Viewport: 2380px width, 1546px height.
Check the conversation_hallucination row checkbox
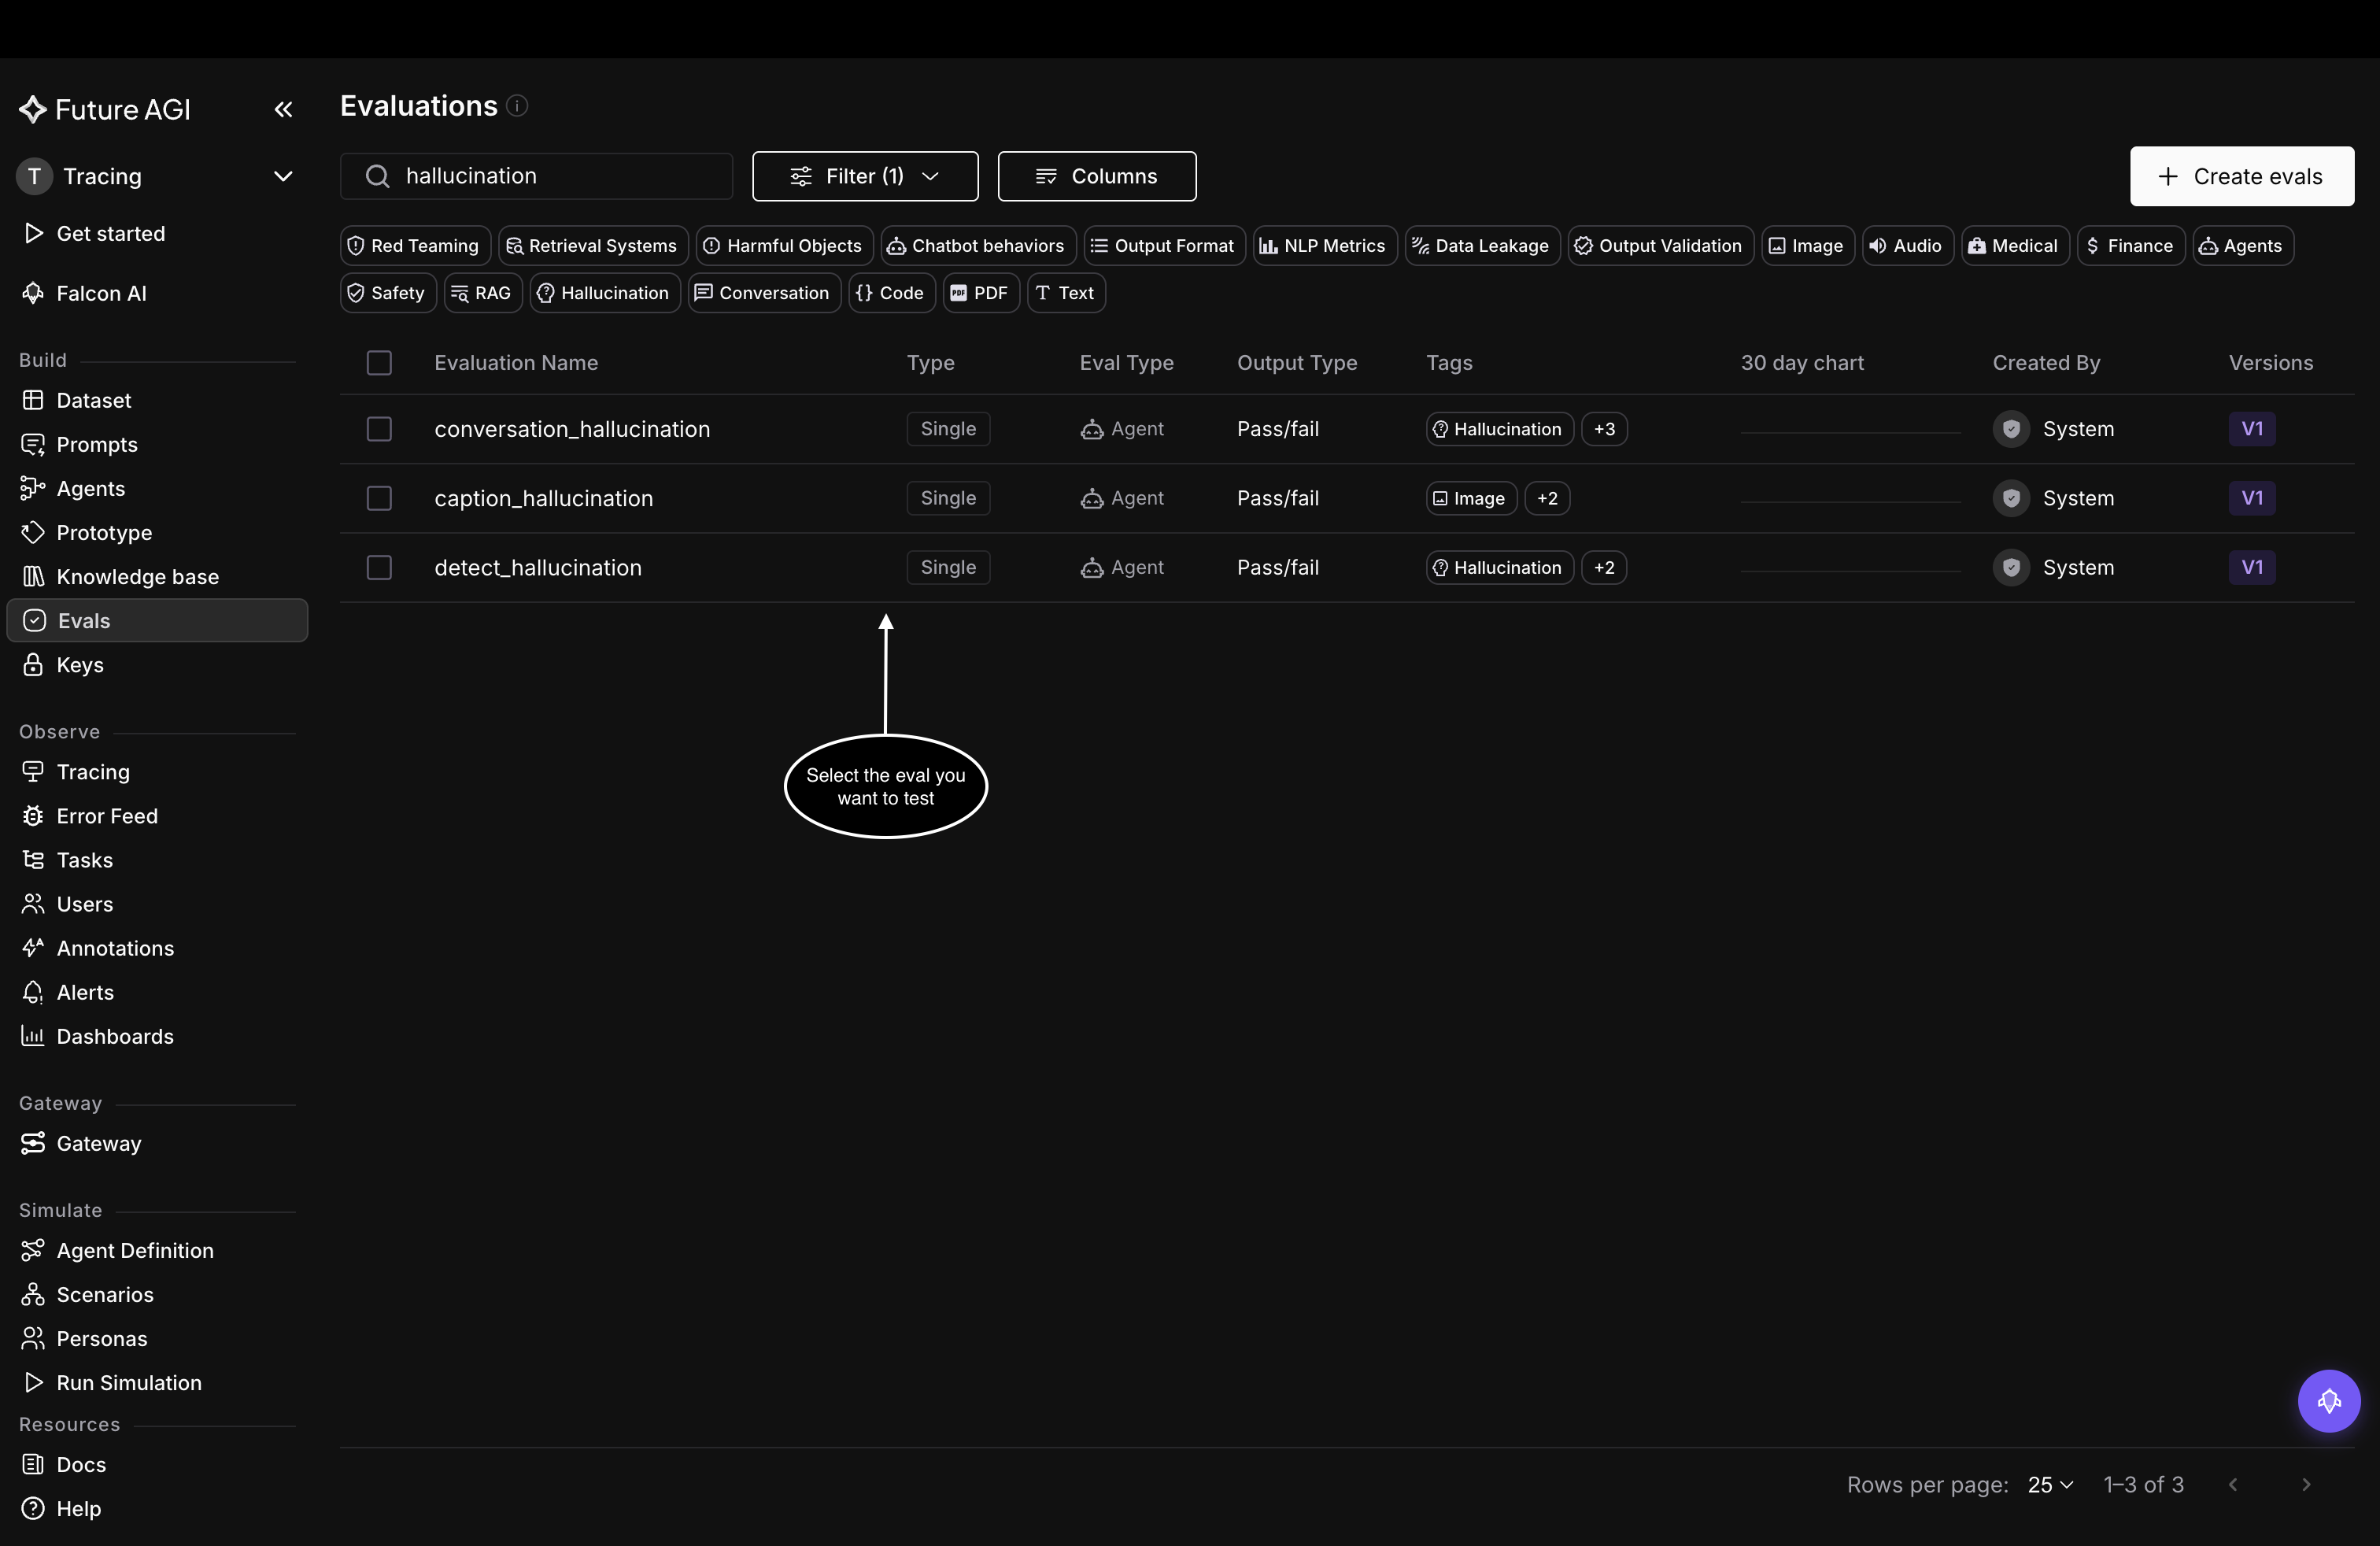pos(379,428)
